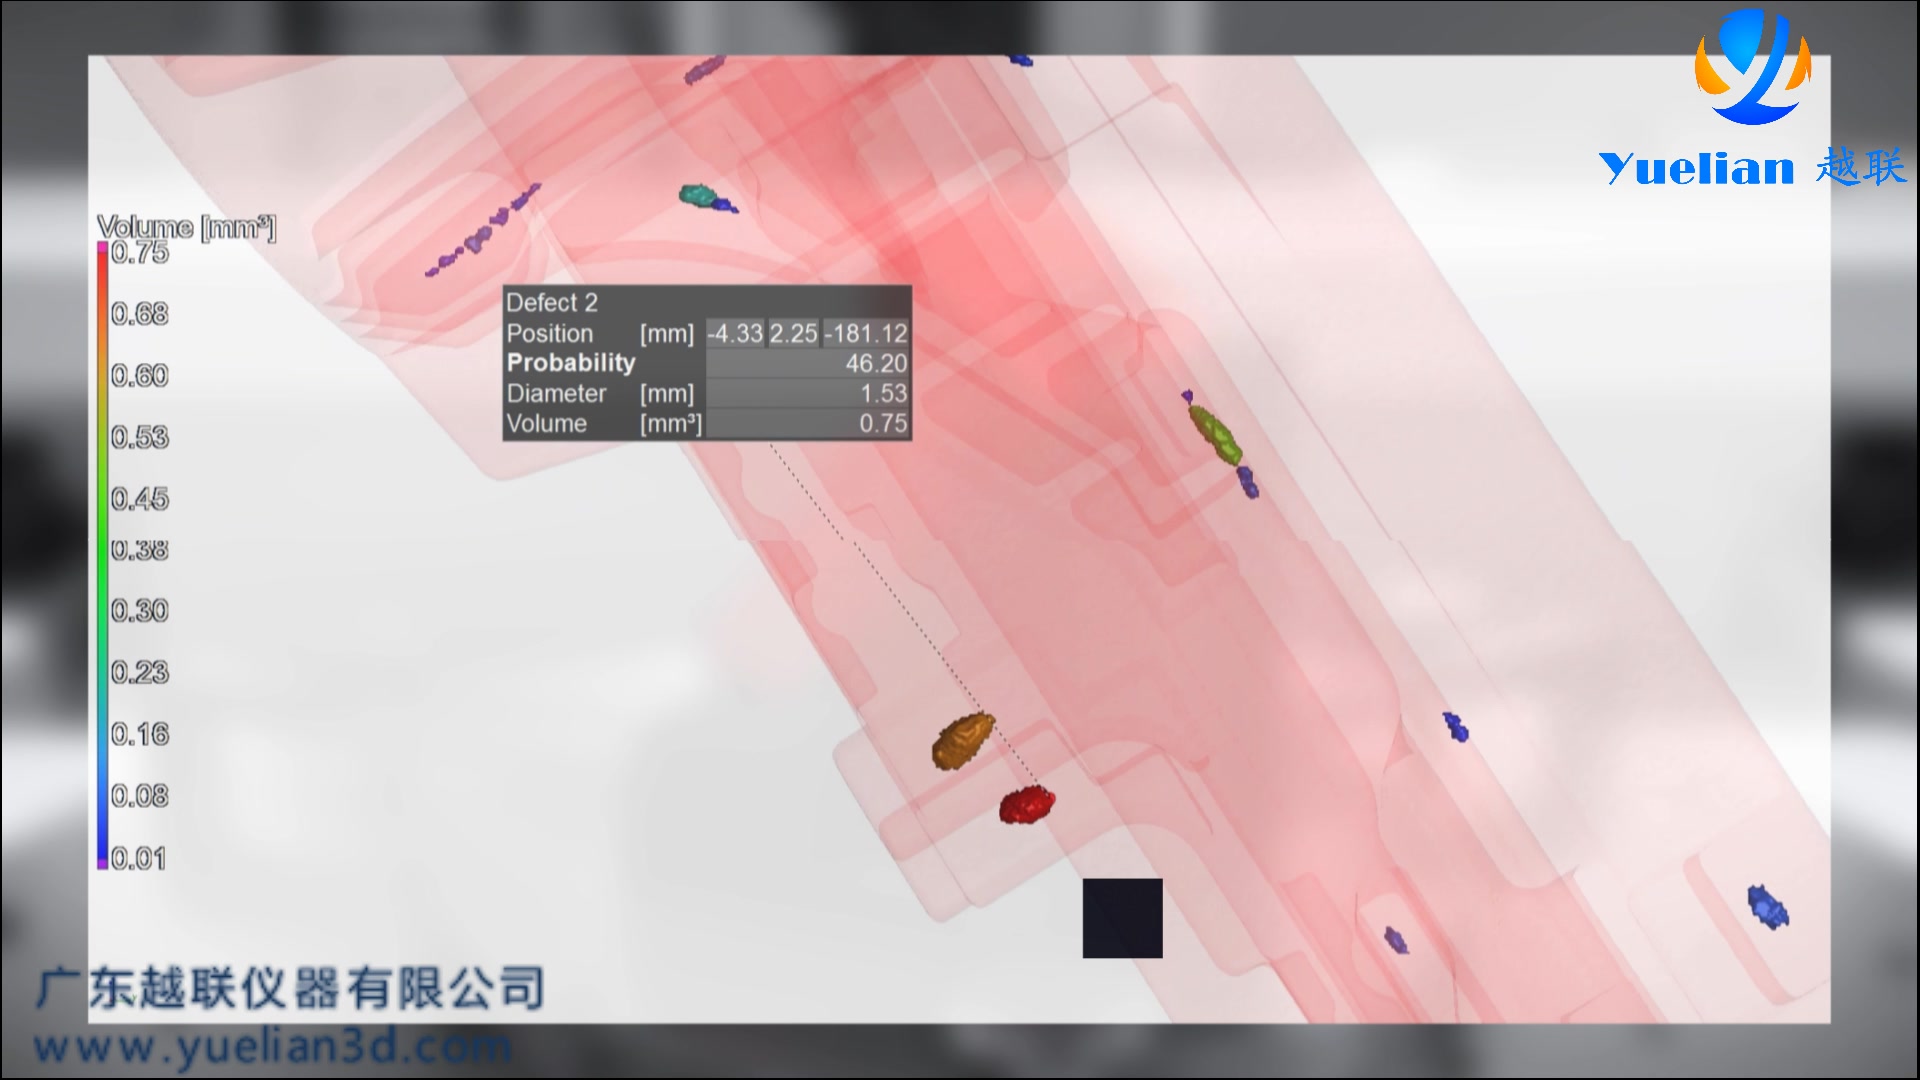Viewport: 1920px width, 1080px height.
Task: Click the Position Z value -181.12
Action: [865, 333]
